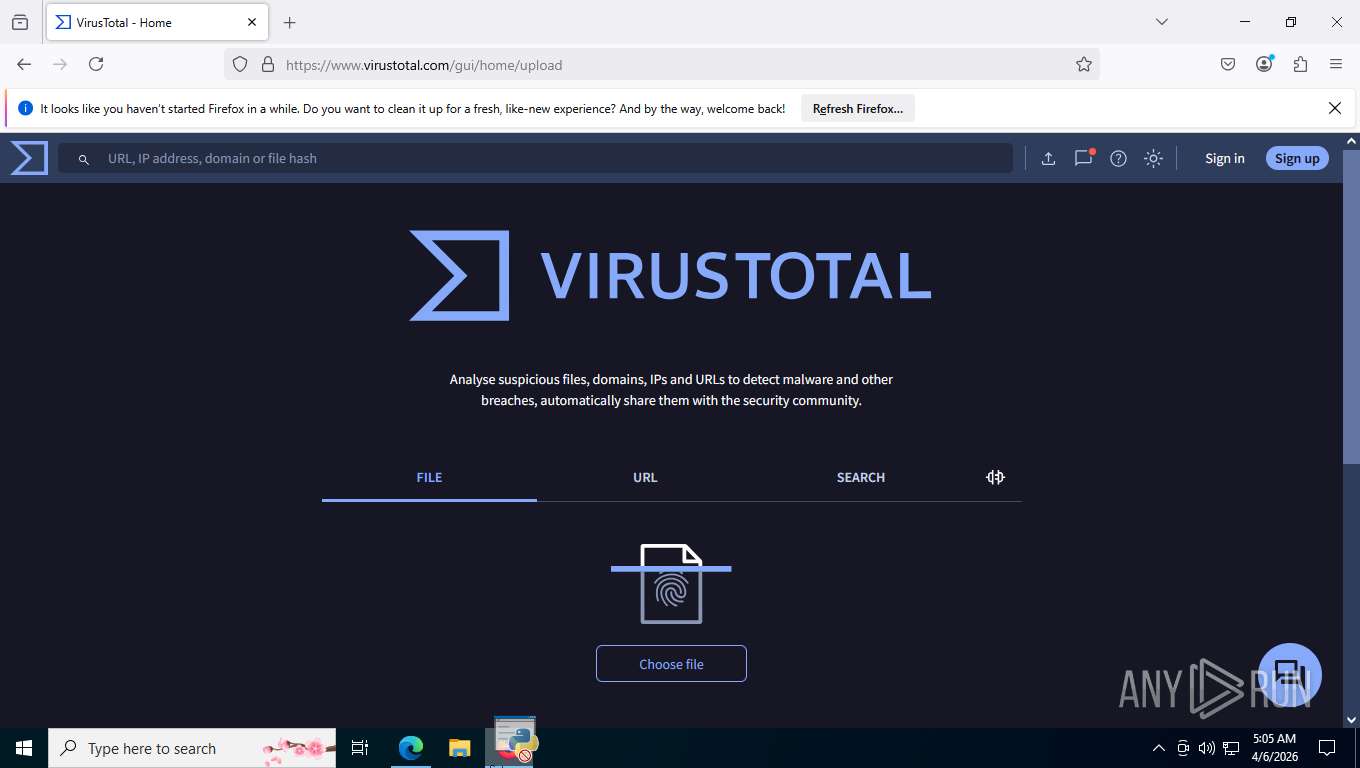The height and width of the screenshot is (768, 1360).
Task: Expand the list all tabs dropdown arrow
Action: pos(1161,22)
